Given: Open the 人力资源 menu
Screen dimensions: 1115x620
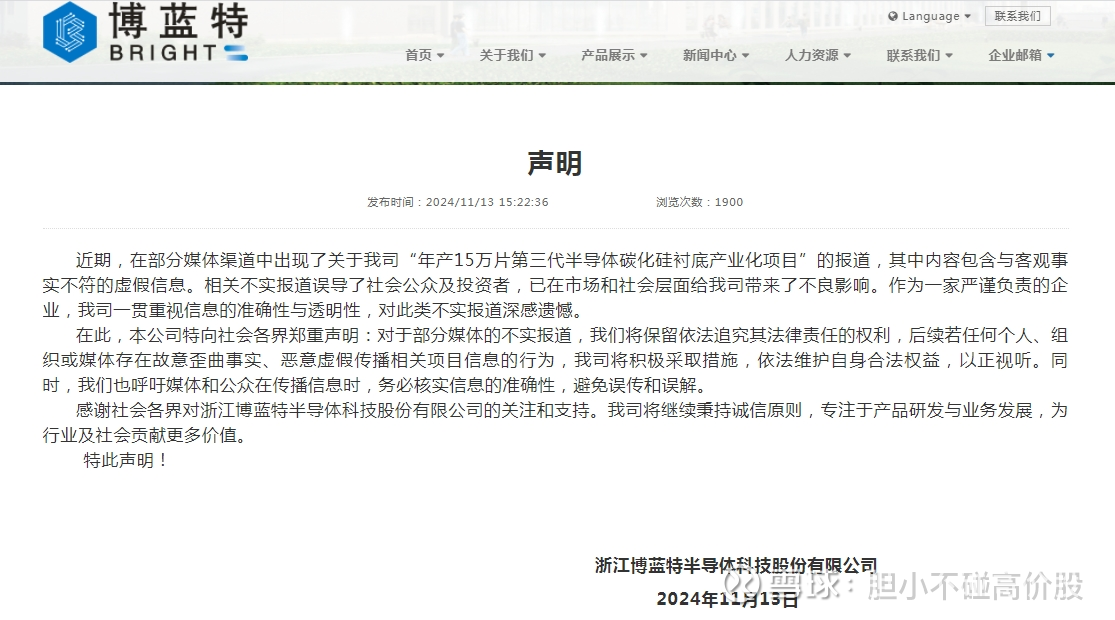Looking at the screenshot, I should 817,55.
